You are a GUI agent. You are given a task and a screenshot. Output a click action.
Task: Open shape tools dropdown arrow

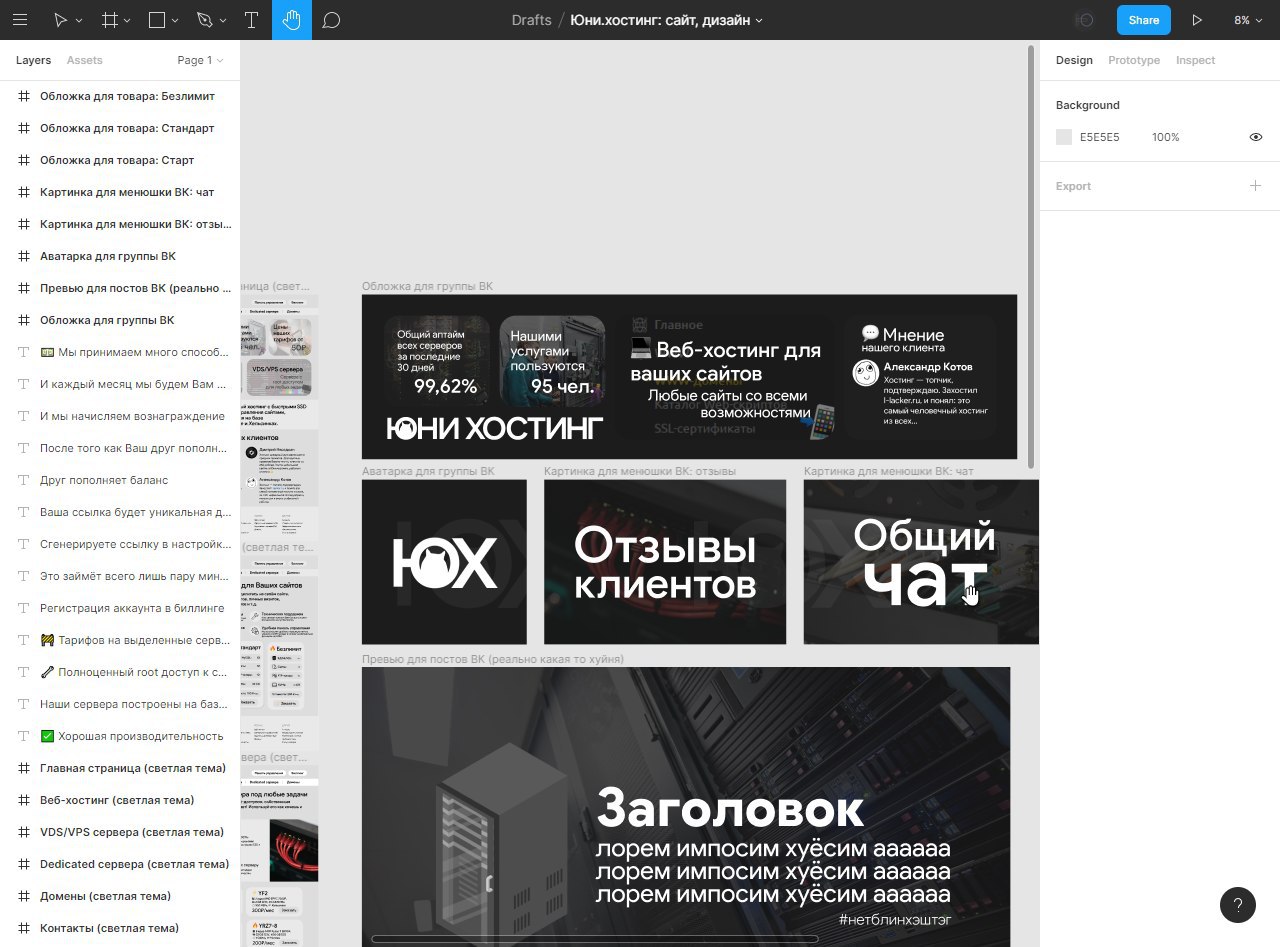(175, 20)
